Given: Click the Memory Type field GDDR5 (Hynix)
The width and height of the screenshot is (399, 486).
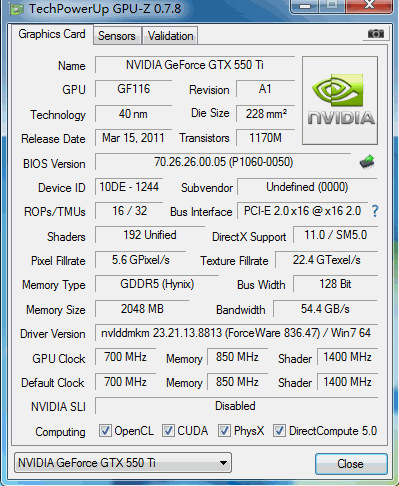Looking at the screenshot, I should click(157, 284).
